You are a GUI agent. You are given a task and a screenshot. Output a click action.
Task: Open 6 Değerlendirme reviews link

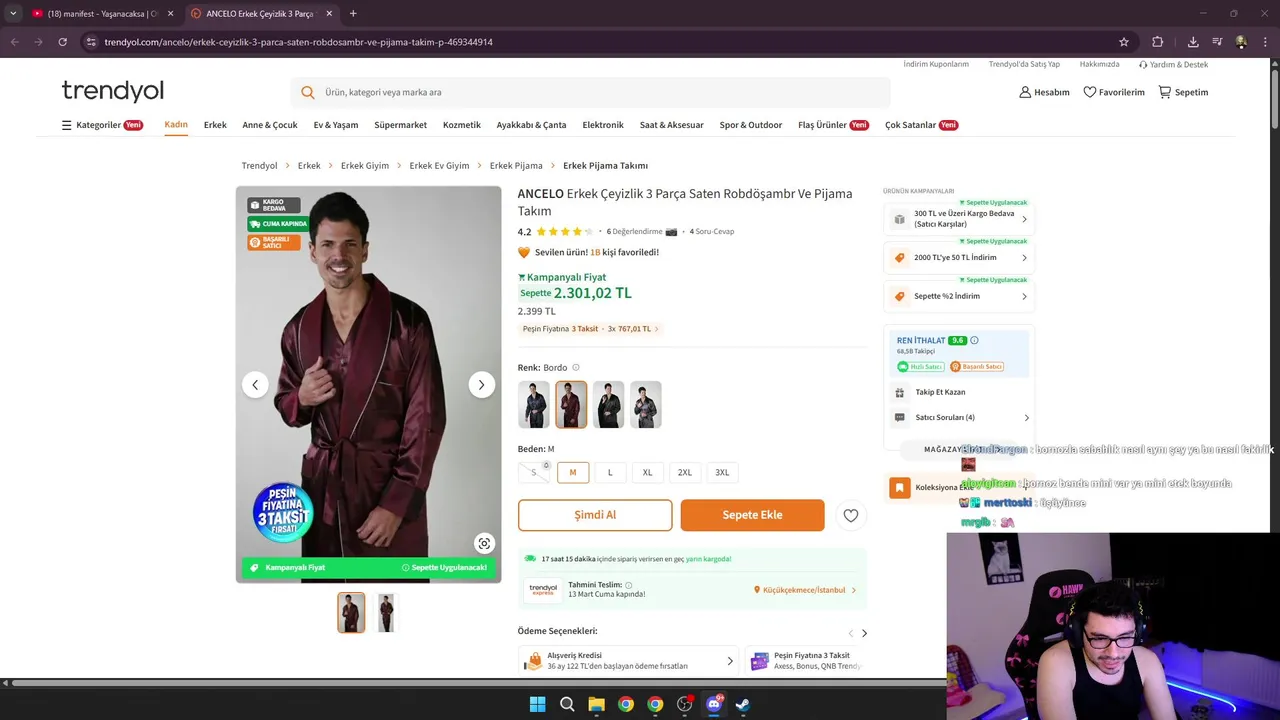click(x=635, y=231)
